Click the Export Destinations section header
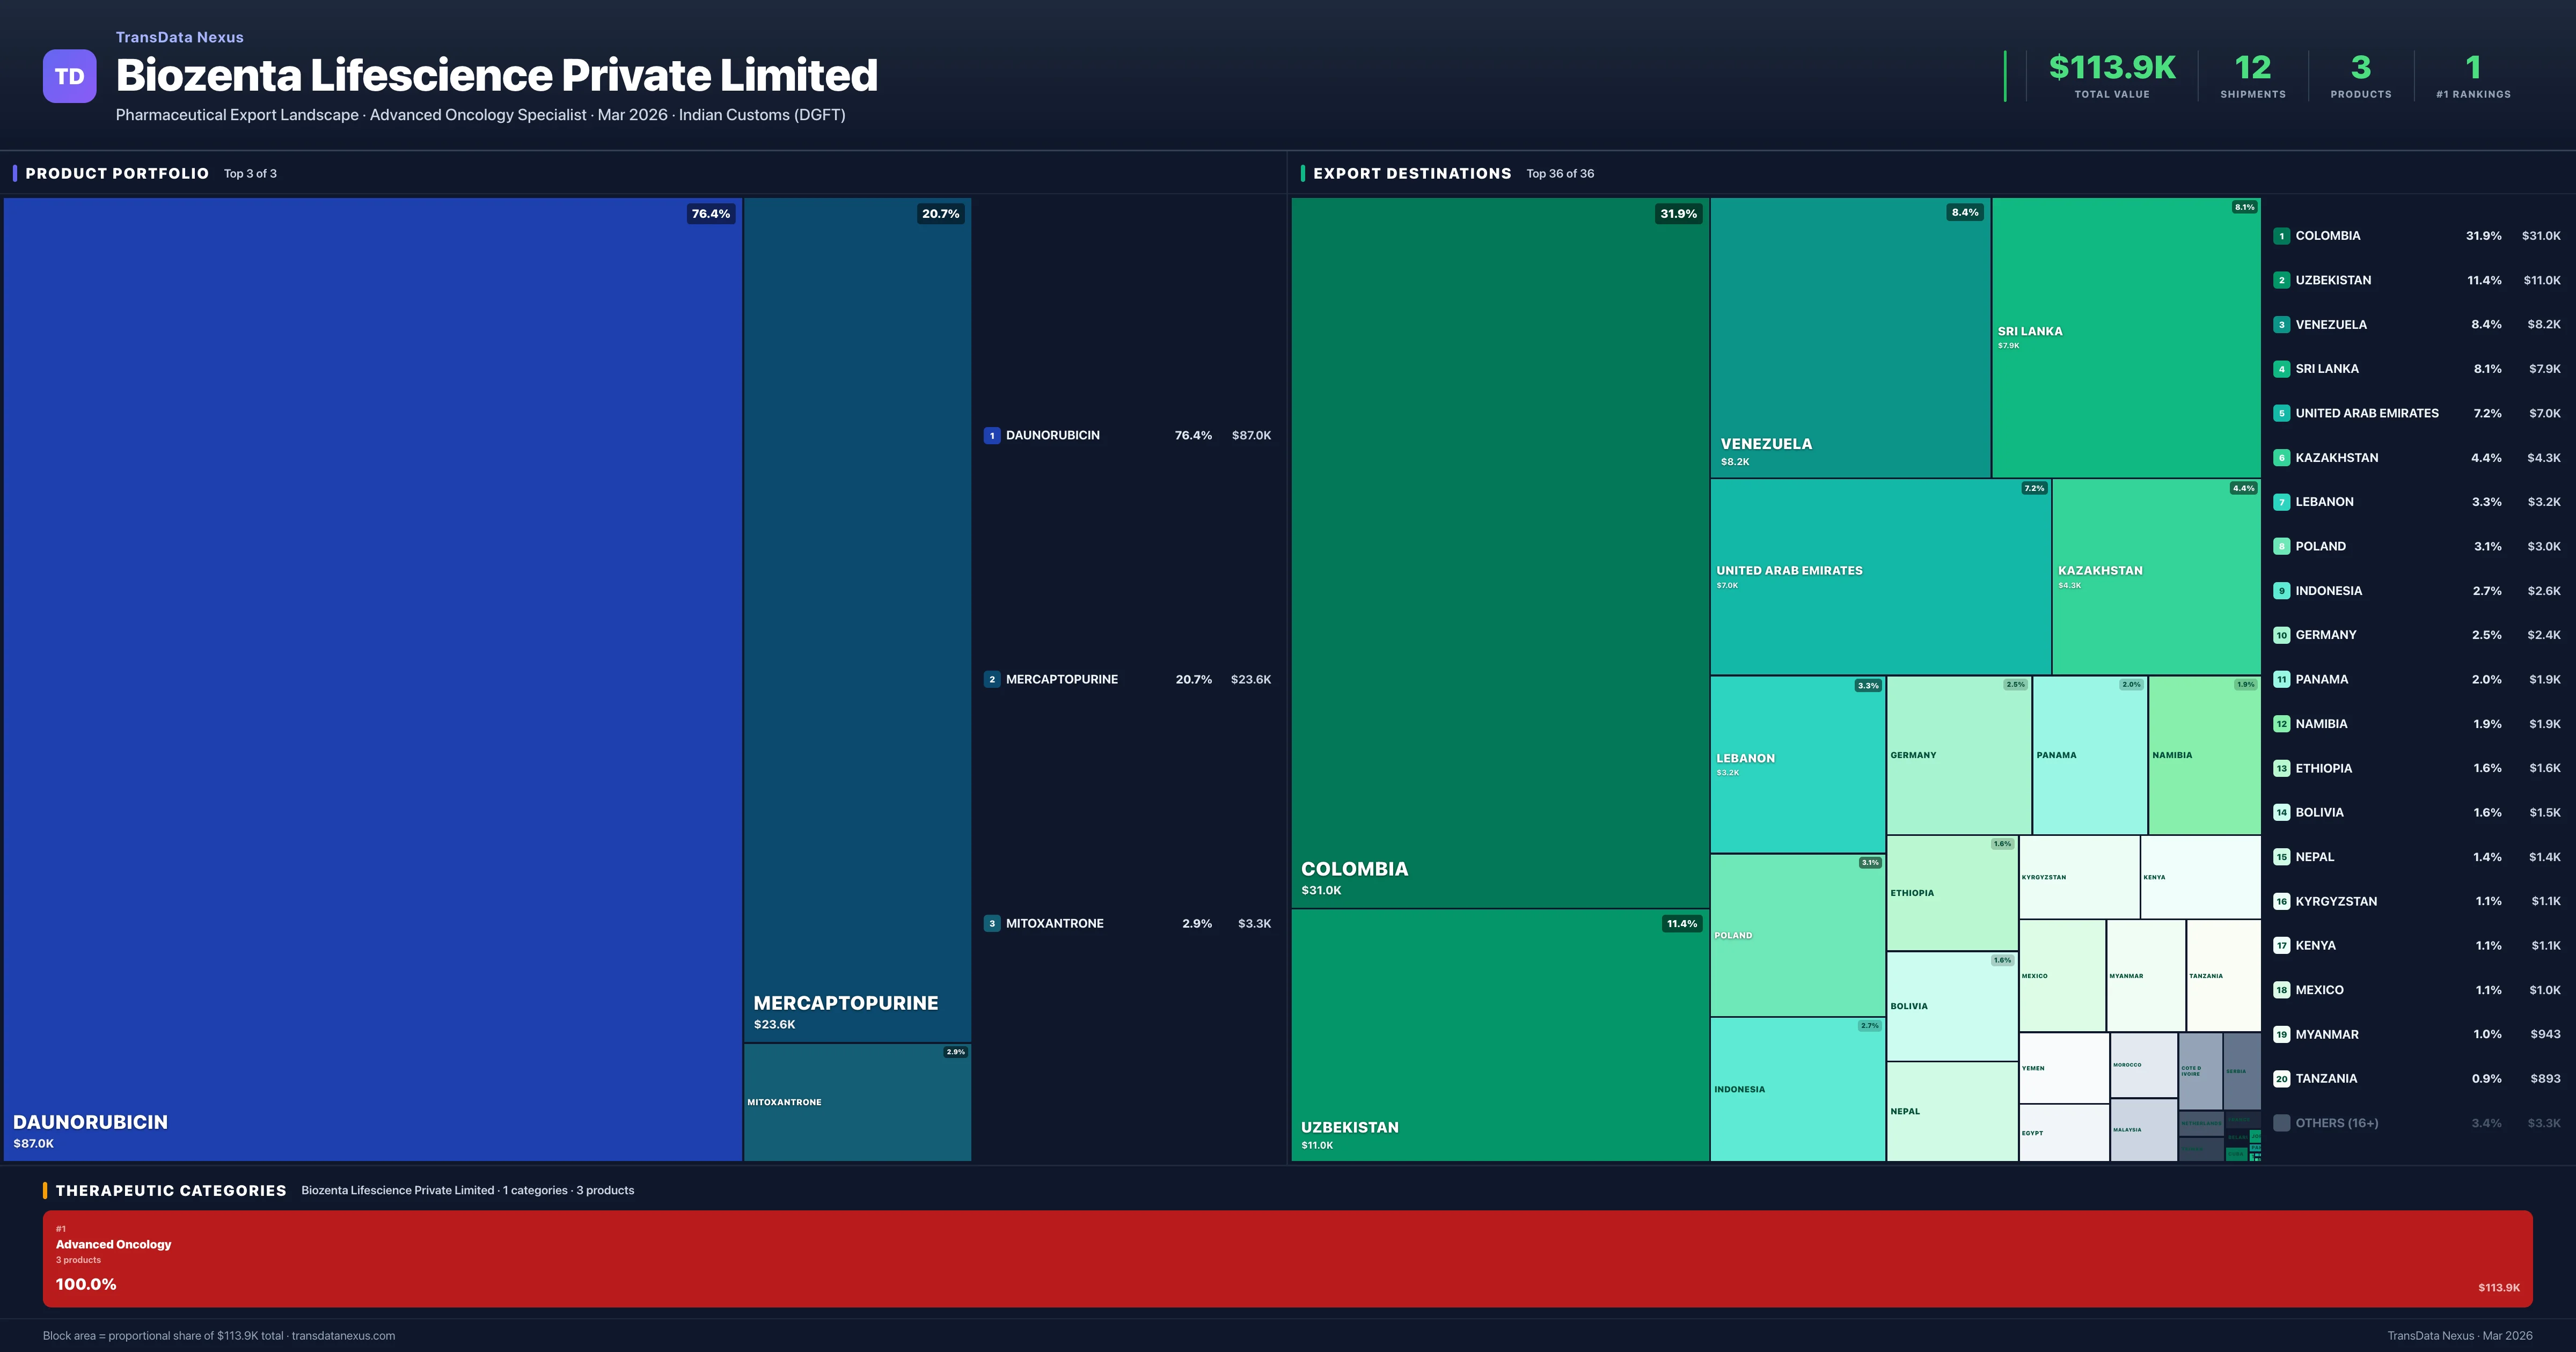The image size is (2576, 1352). [x=1411, y=173]
